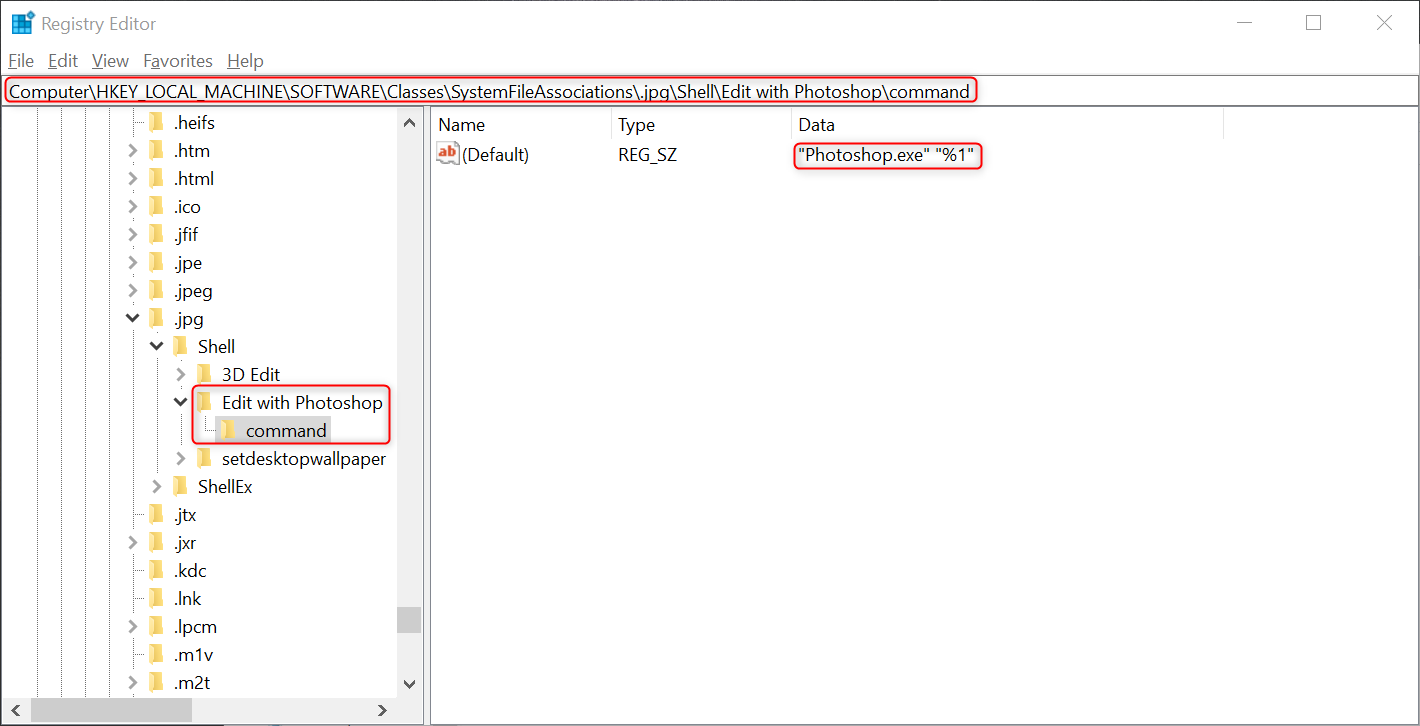The width and height of the screenshot is (1420, 726).
Task: Click the .kdc folder icon
Action: (x=156, y=571)
